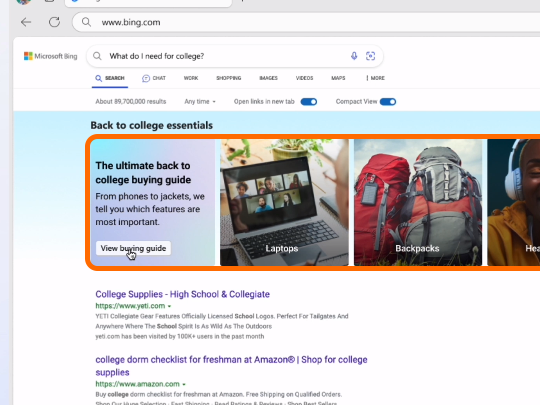Open the Any time filter dropdown

(x=200, y=102)
